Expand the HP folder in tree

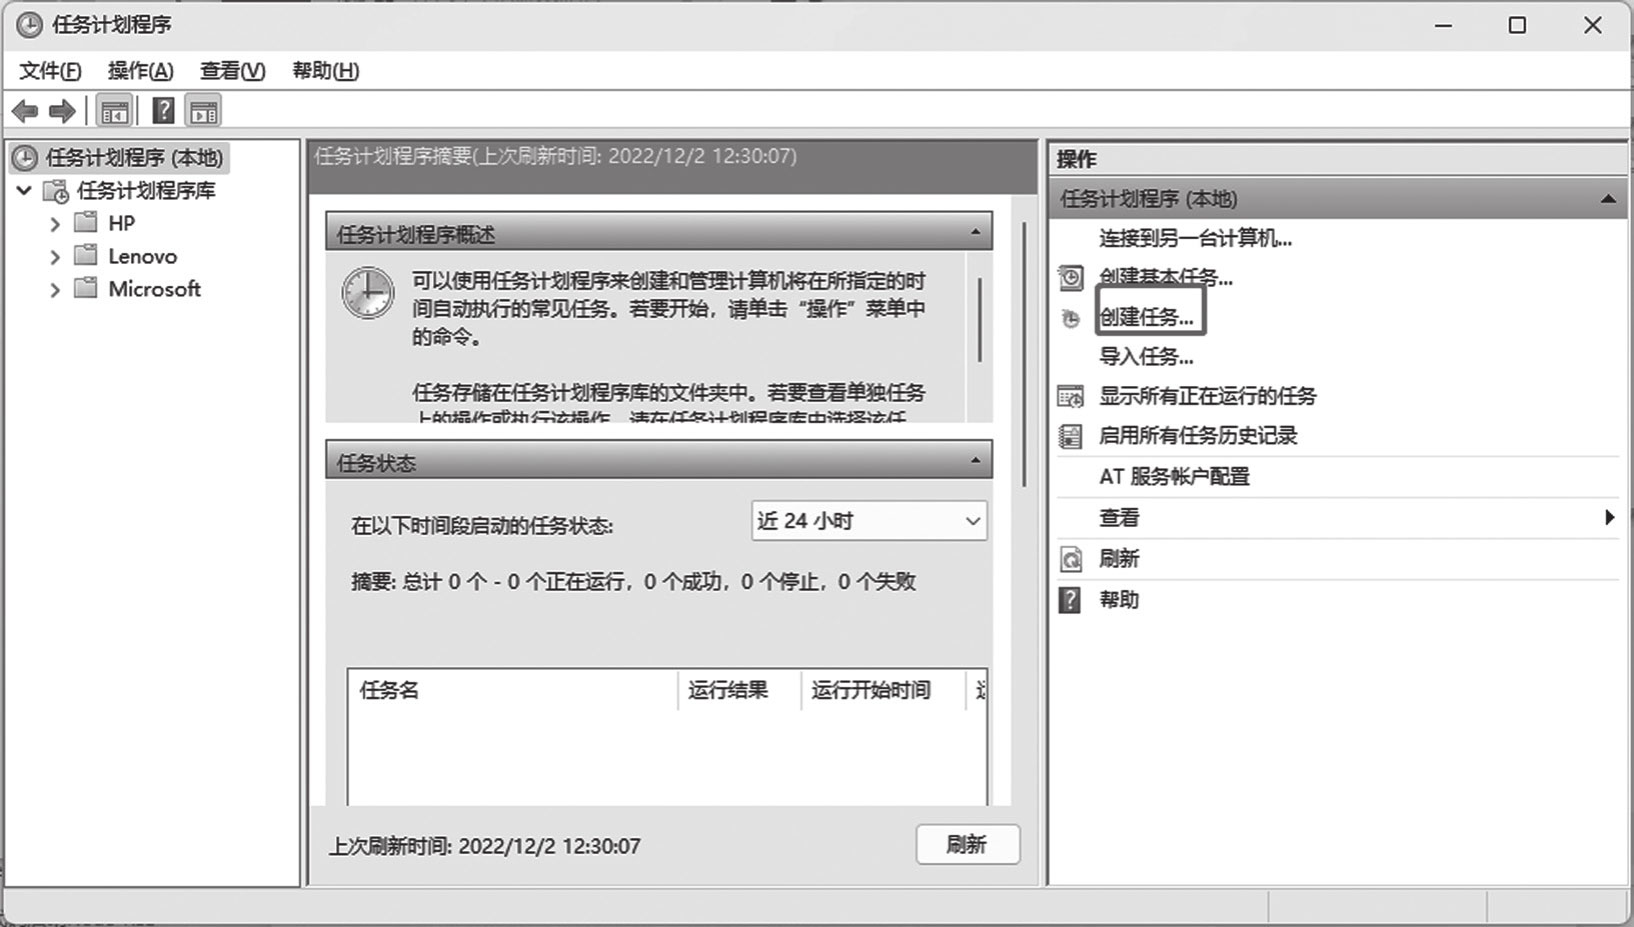pos(55,224)
